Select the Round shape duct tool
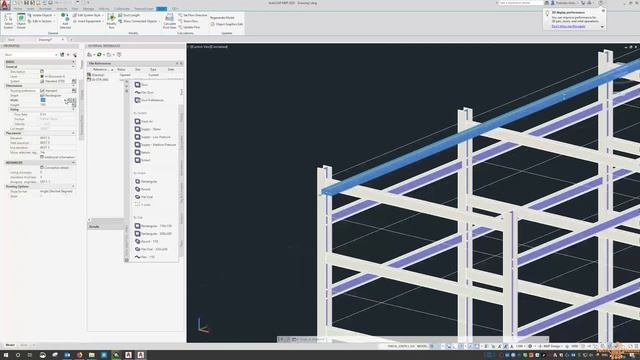This screenshot has height=360, width=640. tap(143, 189)
